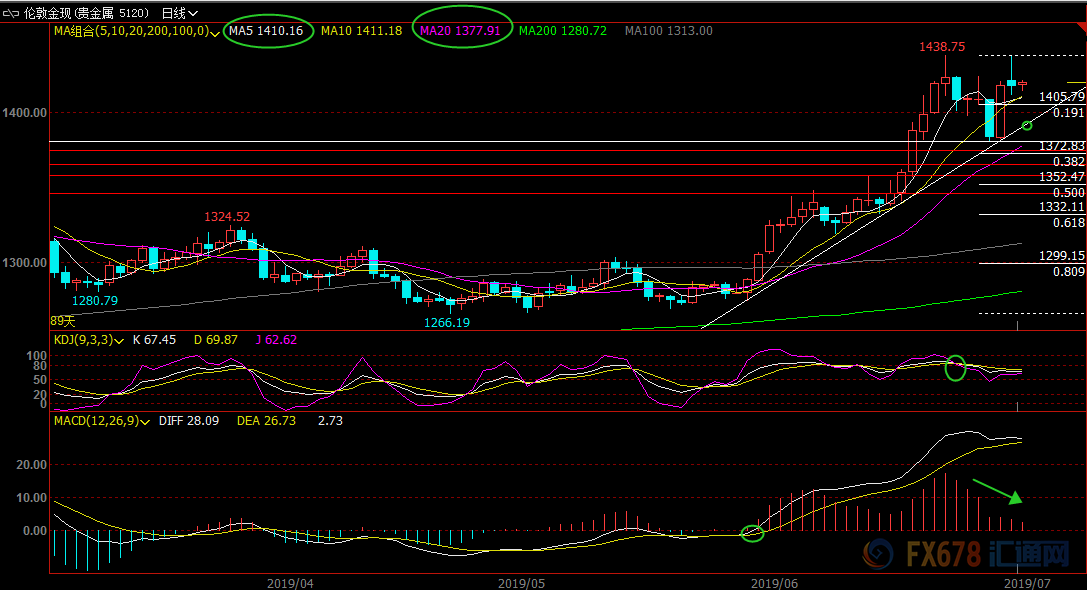This screenshot has width=1087, height=590.
Task: Click the MACD axis value 10.00
Action: 32,498
